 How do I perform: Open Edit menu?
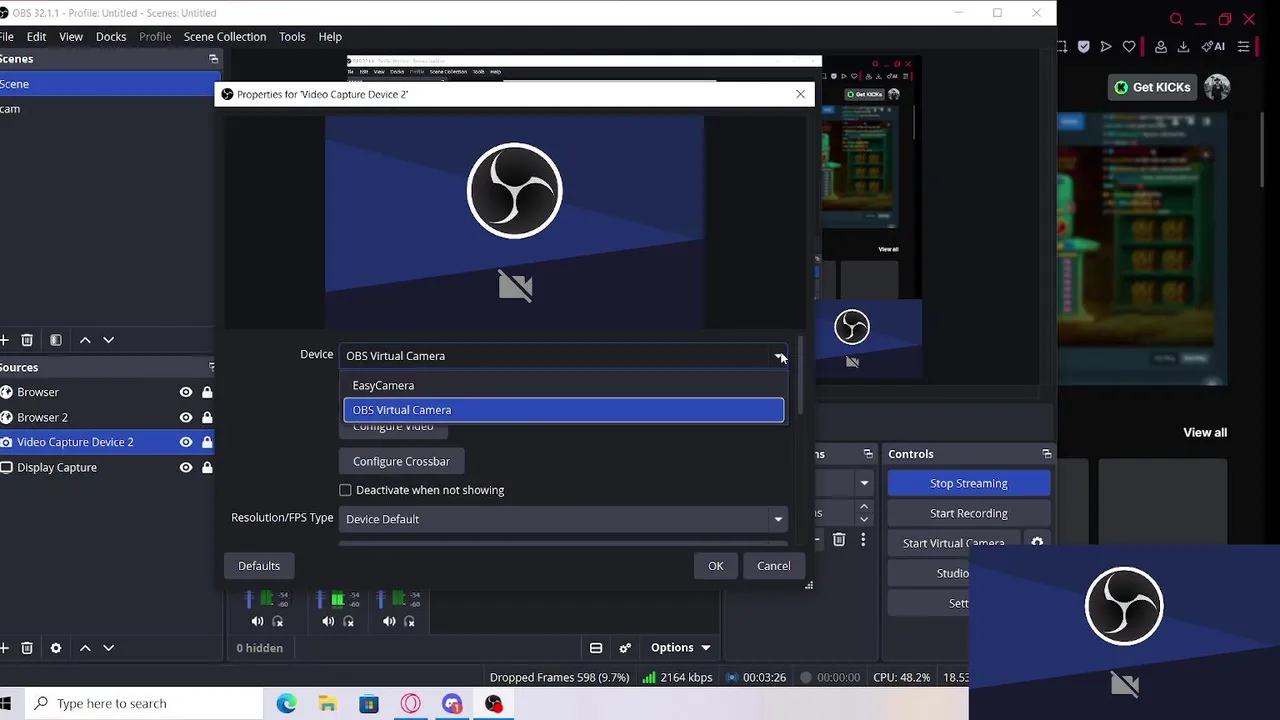coord(36,37)
